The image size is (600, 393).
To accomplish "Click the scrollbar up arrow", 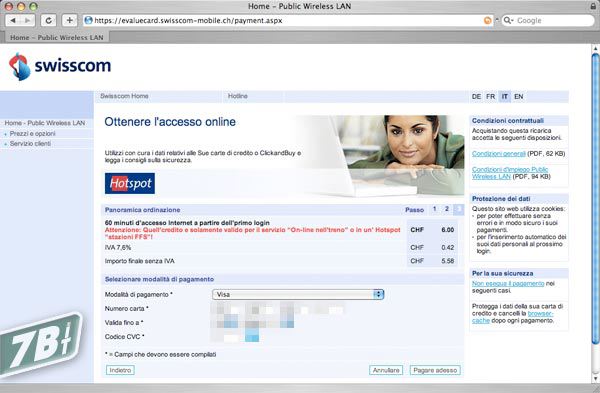I will click(595, 48).
